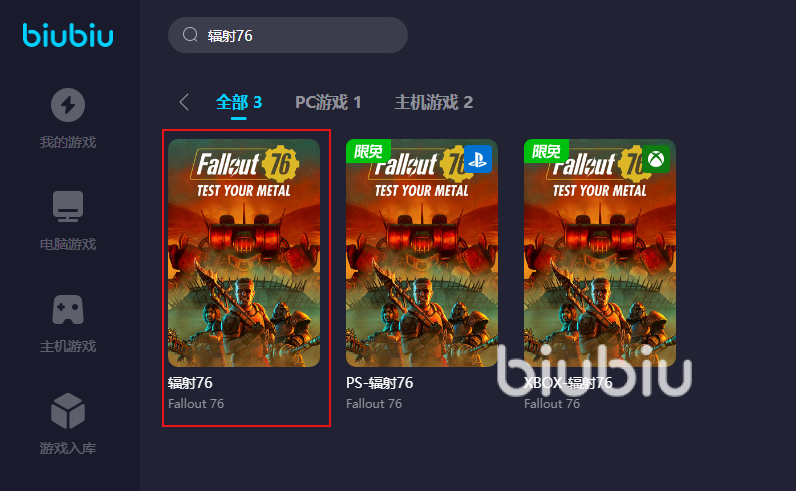Click the biubiu logo
This screenshot has width=796, height=491.
click(68, 35)
